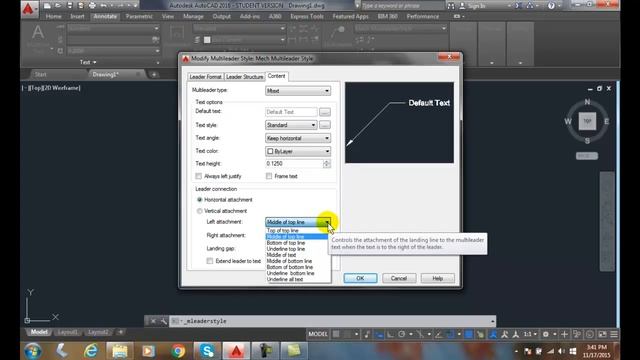Open the annotation scale 1:1 dropdown
Screen dimensions: 640x360
(530, 334)
